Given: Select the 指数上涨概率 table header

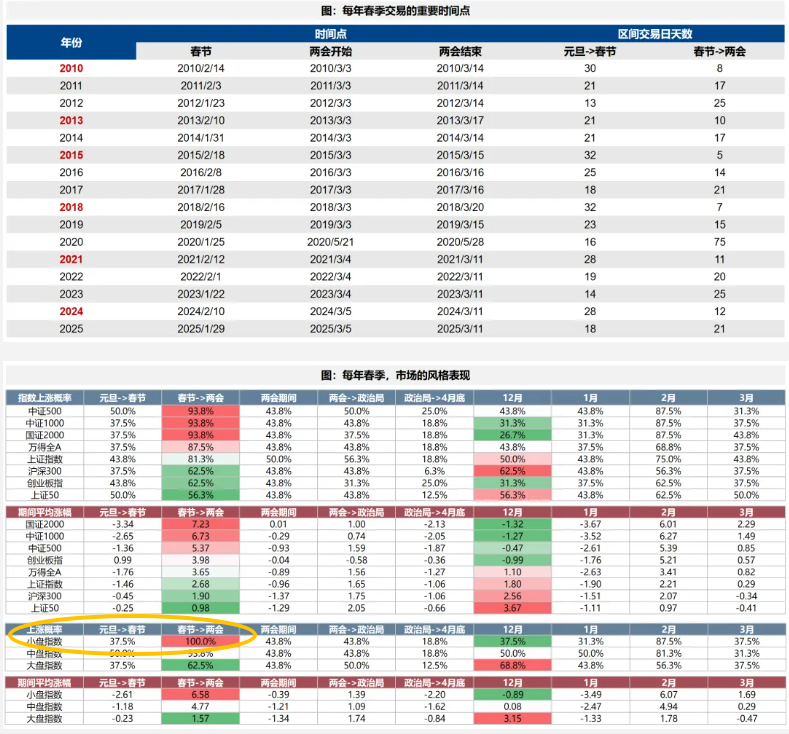Looking at the screenshot, I should [45, 398].
